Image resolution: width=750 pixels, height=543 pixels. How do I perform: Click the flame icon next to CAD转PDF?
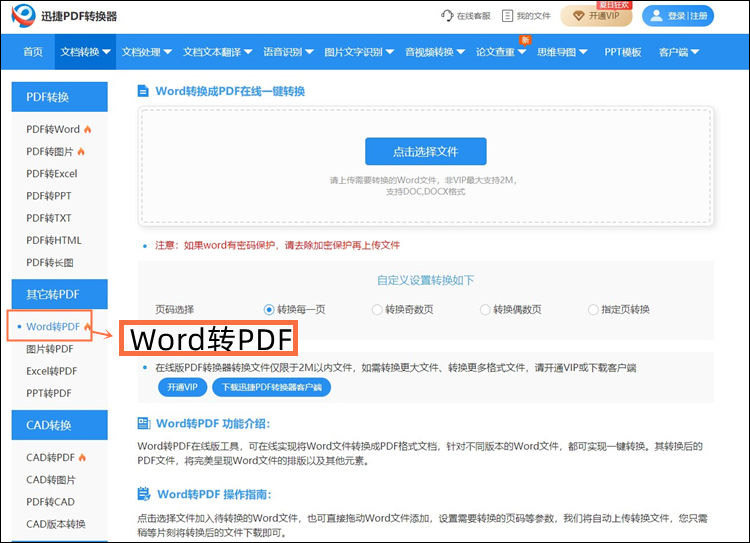tap(82, 457)
